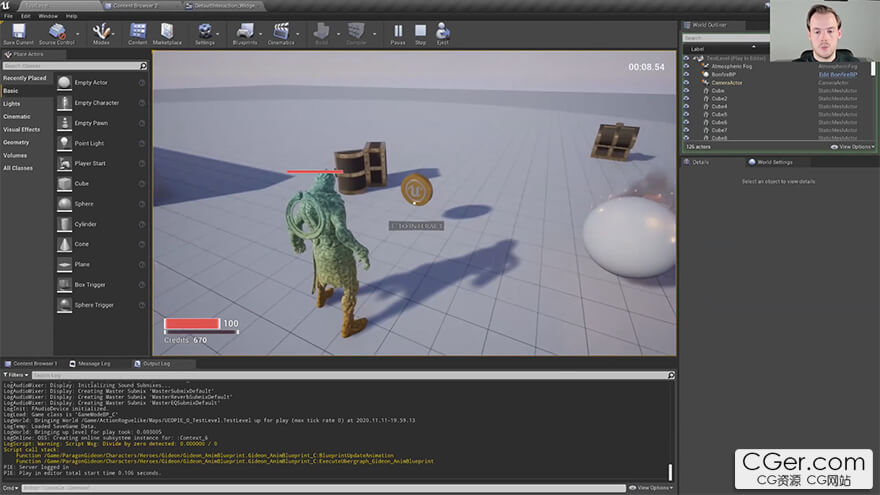The width and height of the screenshot is (880, 495).
Task: Toggle visibility of the Cube4 actor
Action: [x=686, y=106]
